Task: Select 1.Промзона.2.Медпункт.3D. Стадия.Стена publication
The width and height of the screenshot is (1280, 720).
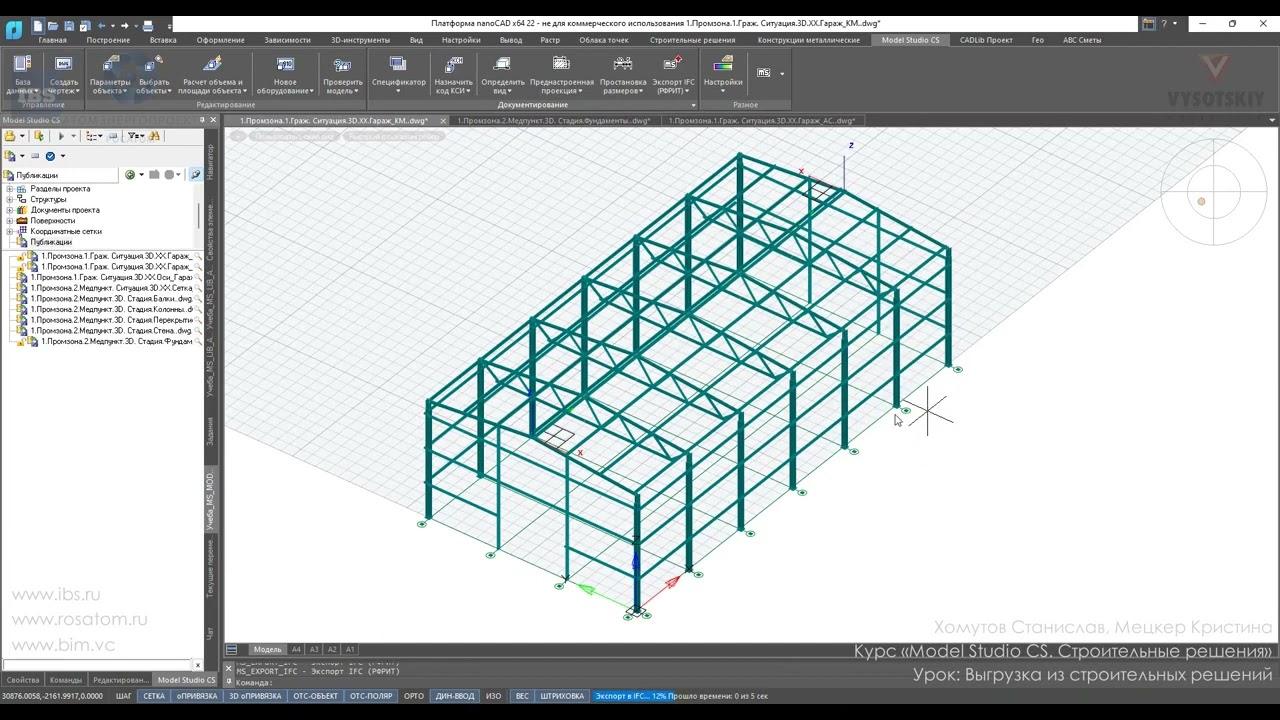Action: (111, 331)
